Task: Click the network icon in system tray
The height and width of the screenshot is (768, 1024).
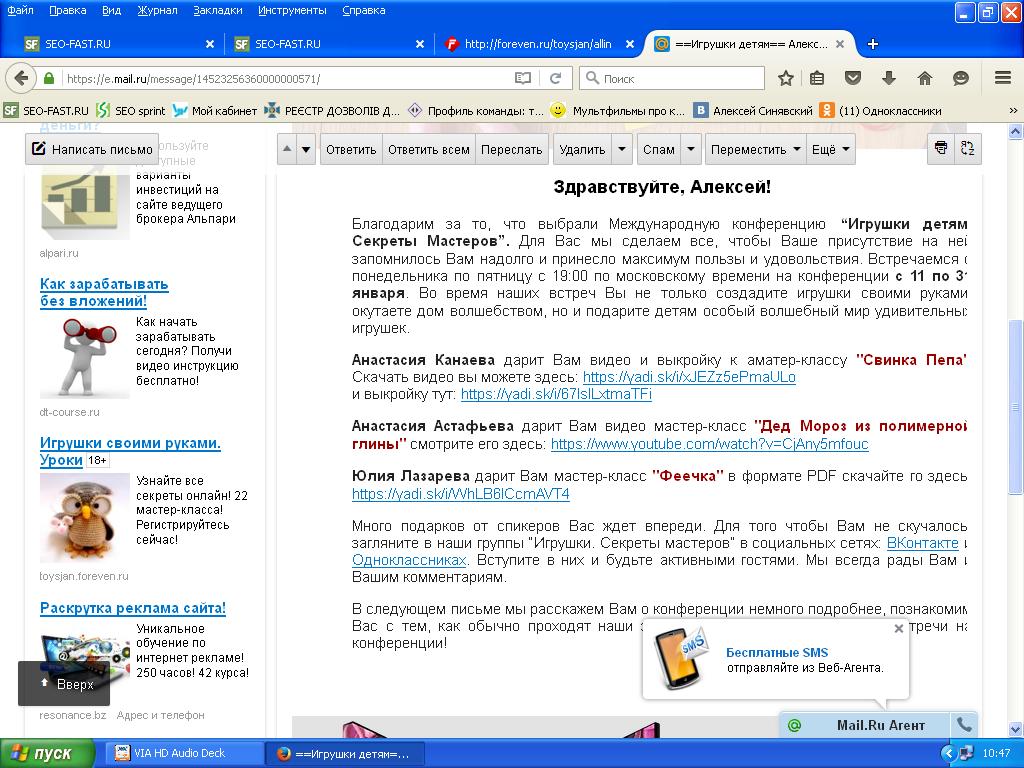Action: click(x=966, y=753)
